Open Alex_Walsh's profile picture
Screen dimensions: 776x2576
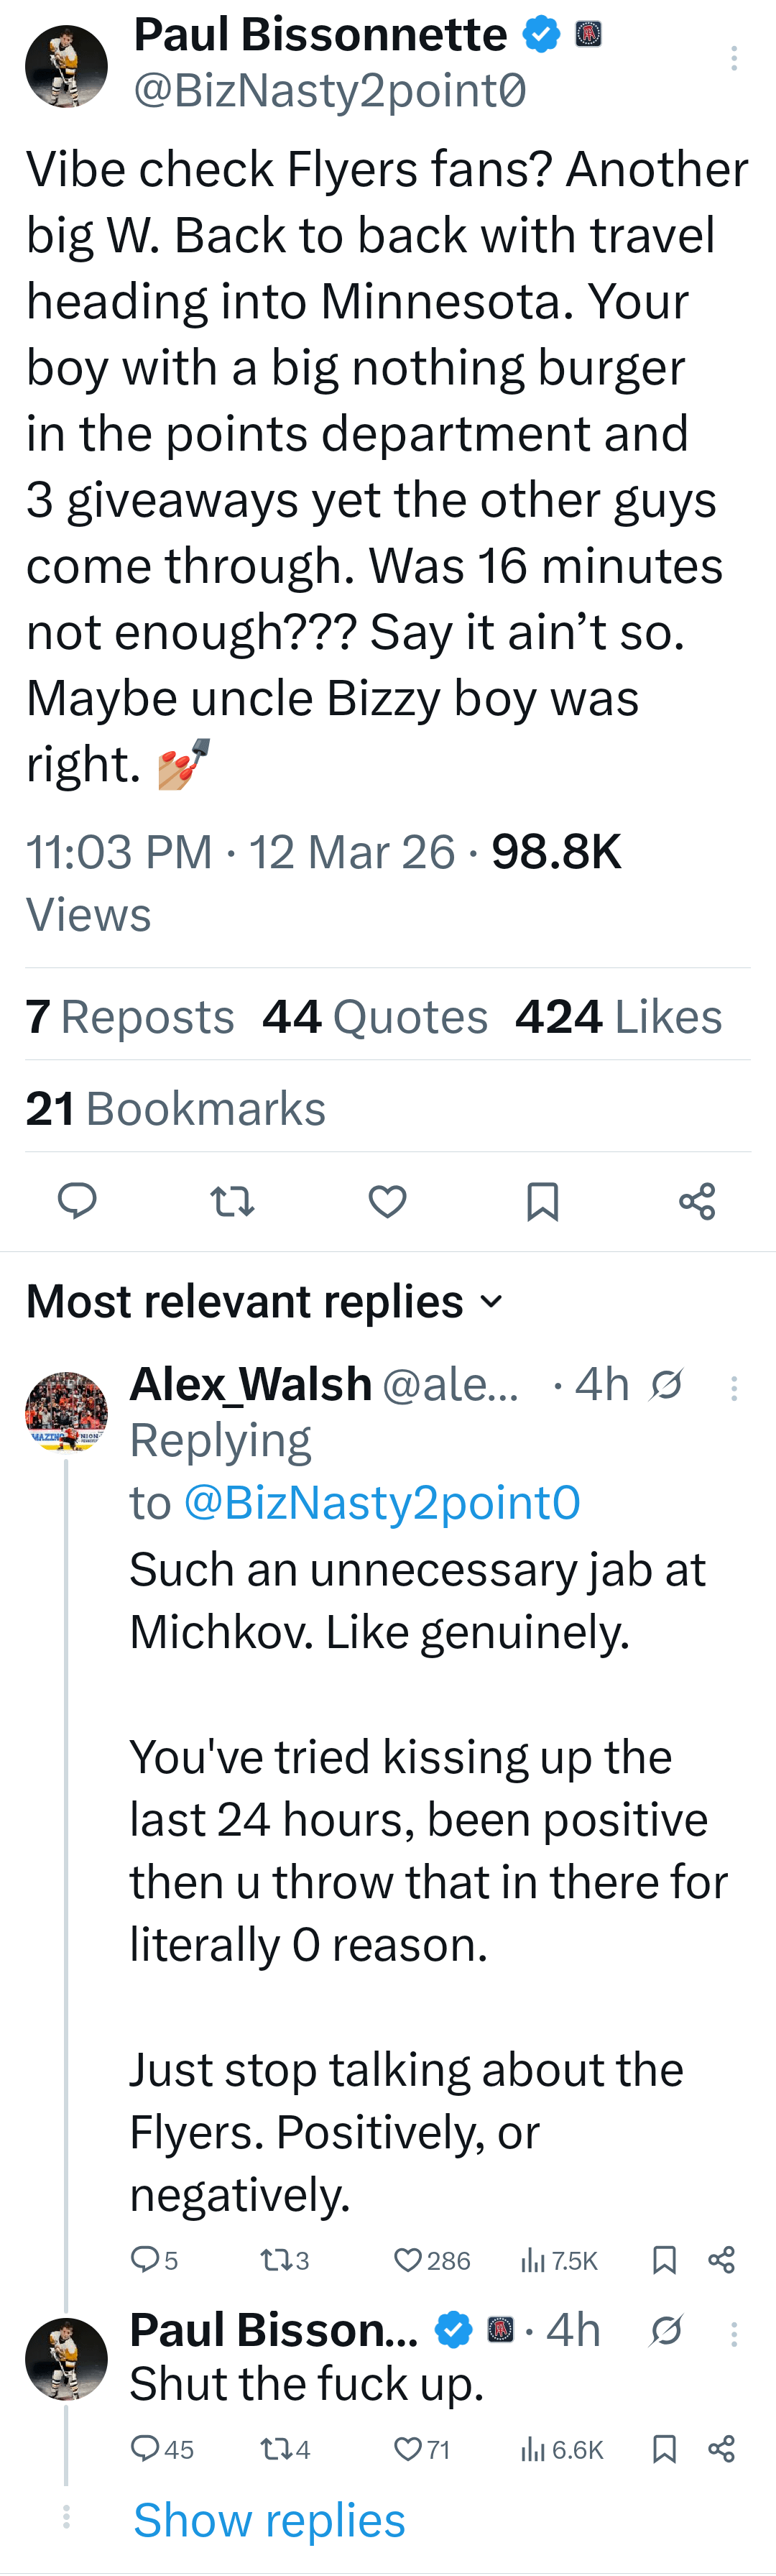(66, 1412)
